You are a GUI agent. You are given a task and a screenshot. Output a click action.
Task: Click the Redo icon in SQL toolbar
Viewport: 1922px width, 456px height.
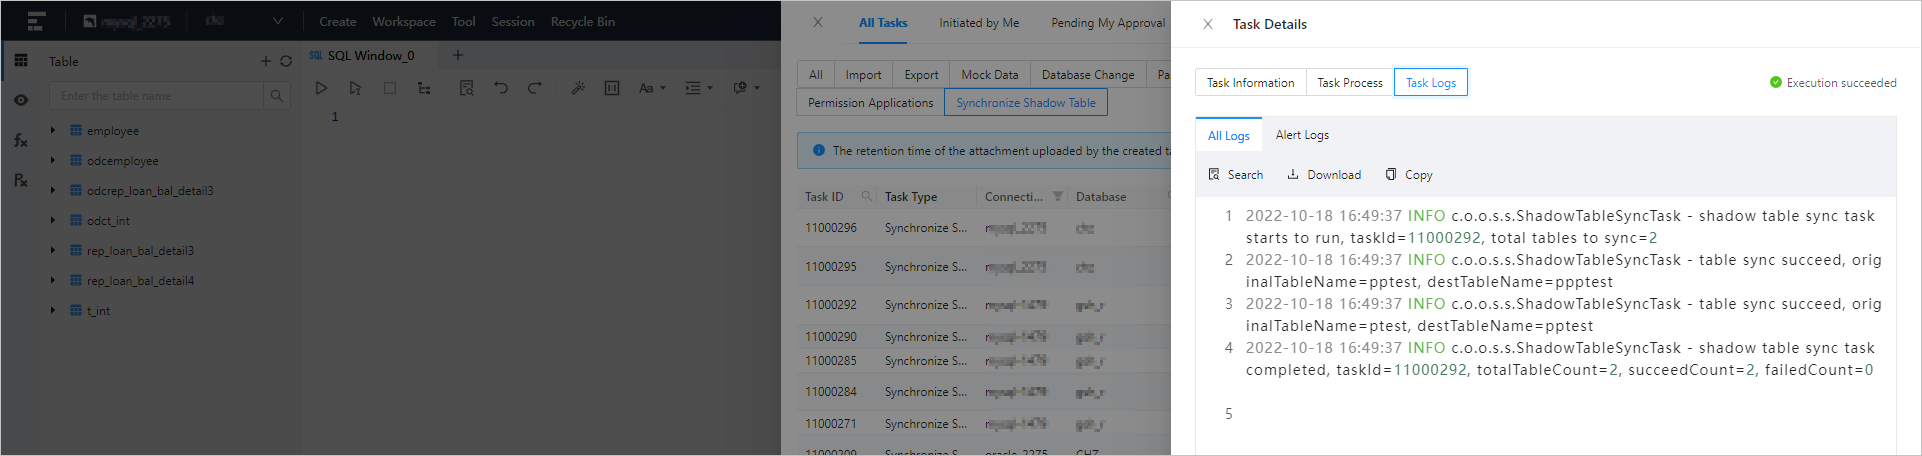(x=535, y=88)
